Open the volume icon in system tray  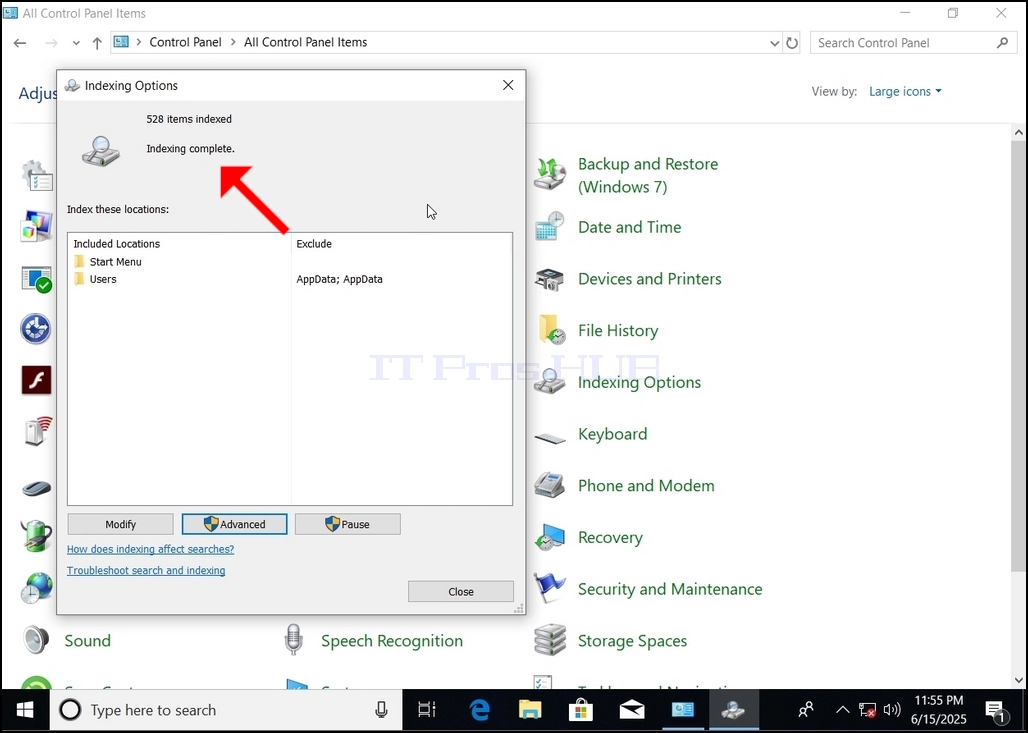coord(892,710)
